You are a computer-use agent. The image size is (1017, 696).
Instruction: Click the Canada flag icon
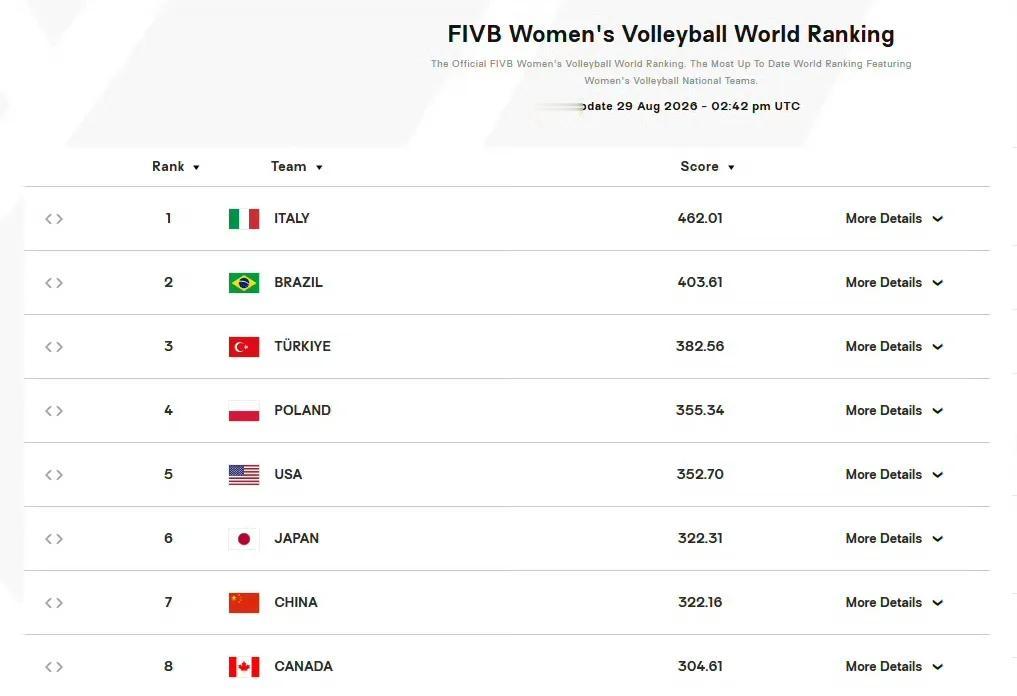[244, 667]
